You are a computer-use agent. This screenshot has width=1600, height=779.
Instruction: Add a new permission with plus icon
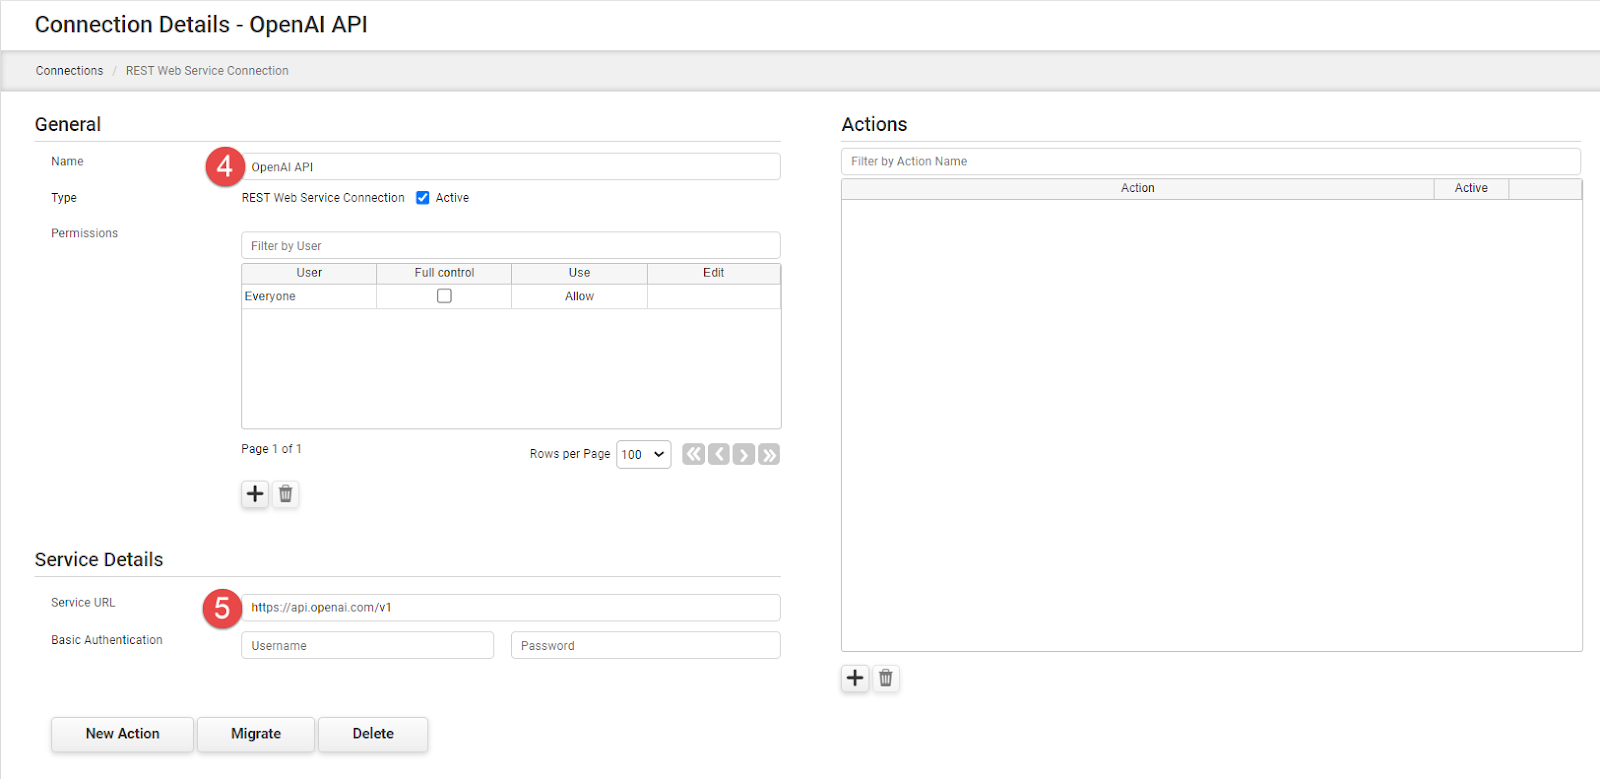click(255, 494)
